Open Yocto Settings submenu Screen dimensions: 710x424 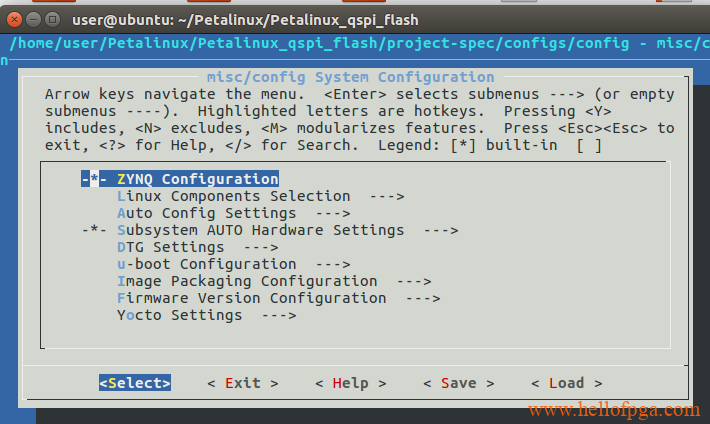[x=206, y=315]
